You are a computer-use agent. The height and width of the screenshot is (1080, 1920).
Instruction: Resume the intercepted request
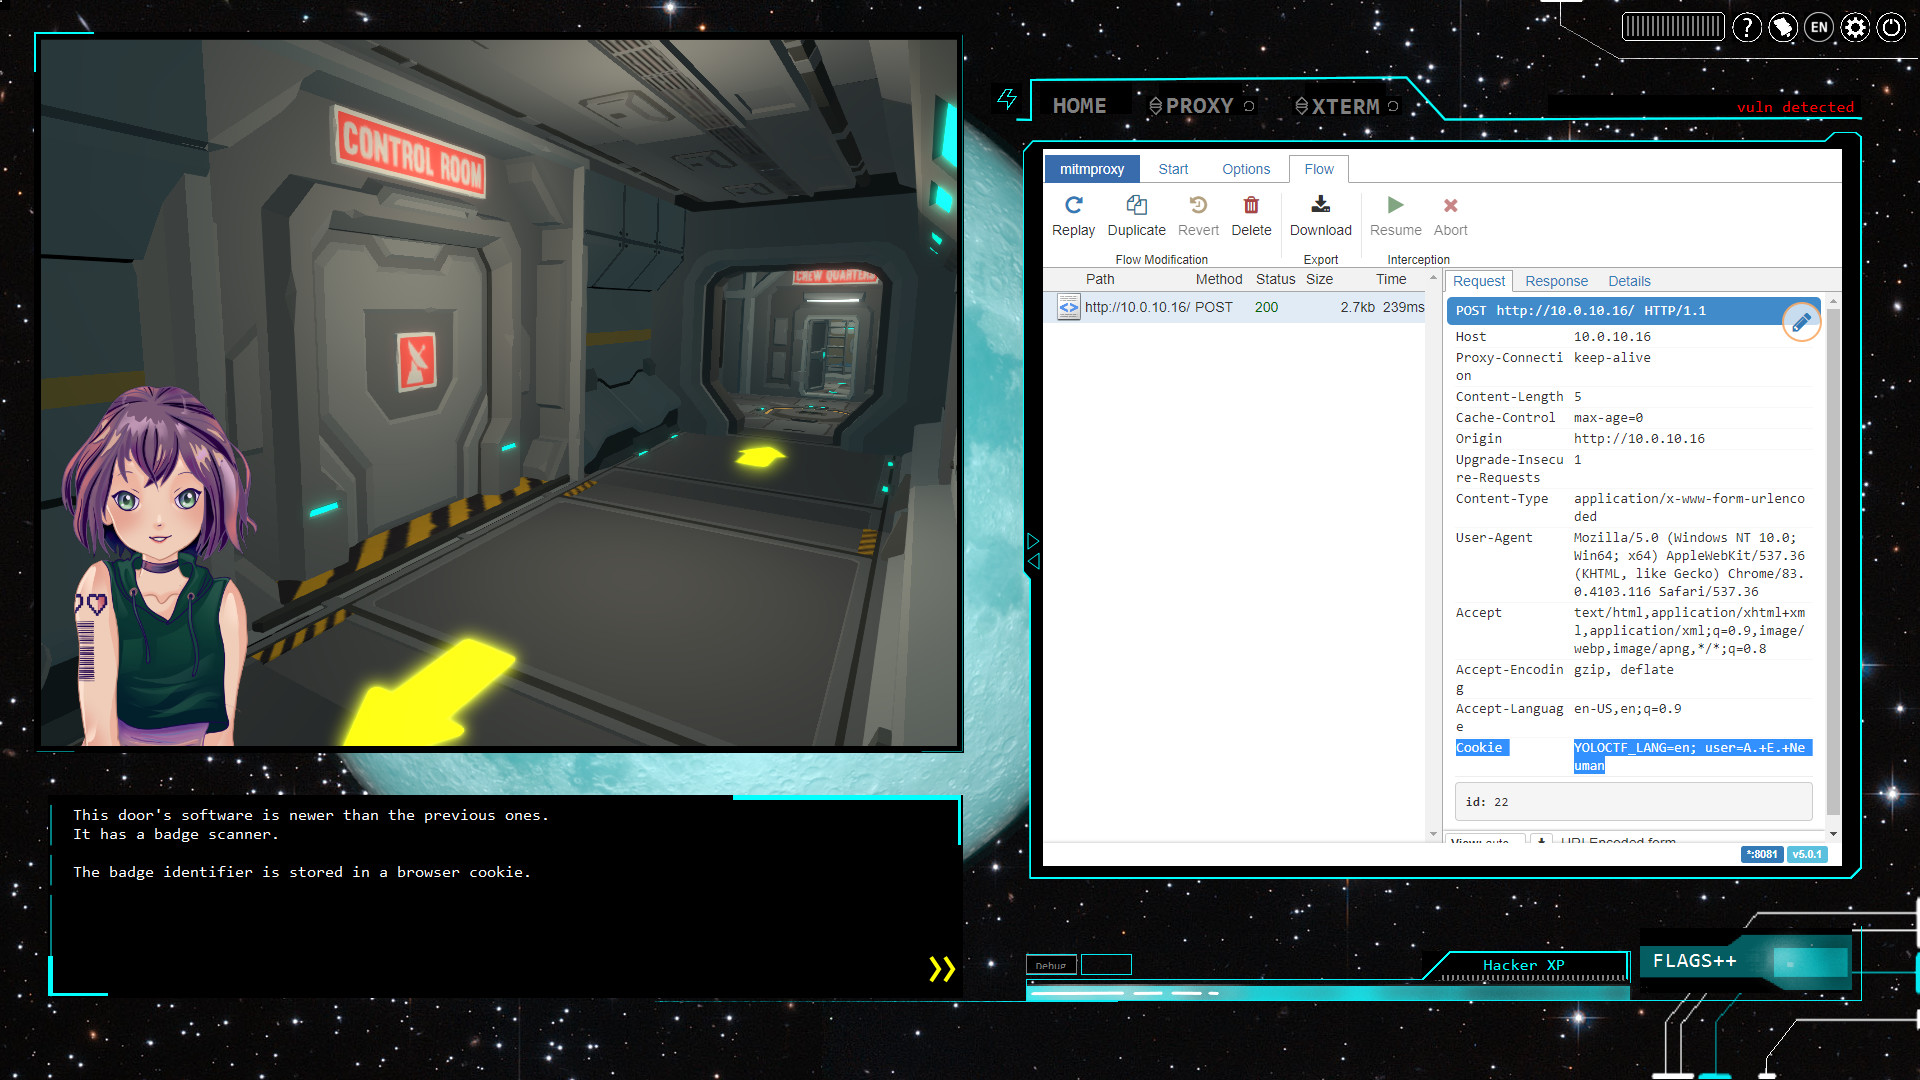pos(1394,214)
